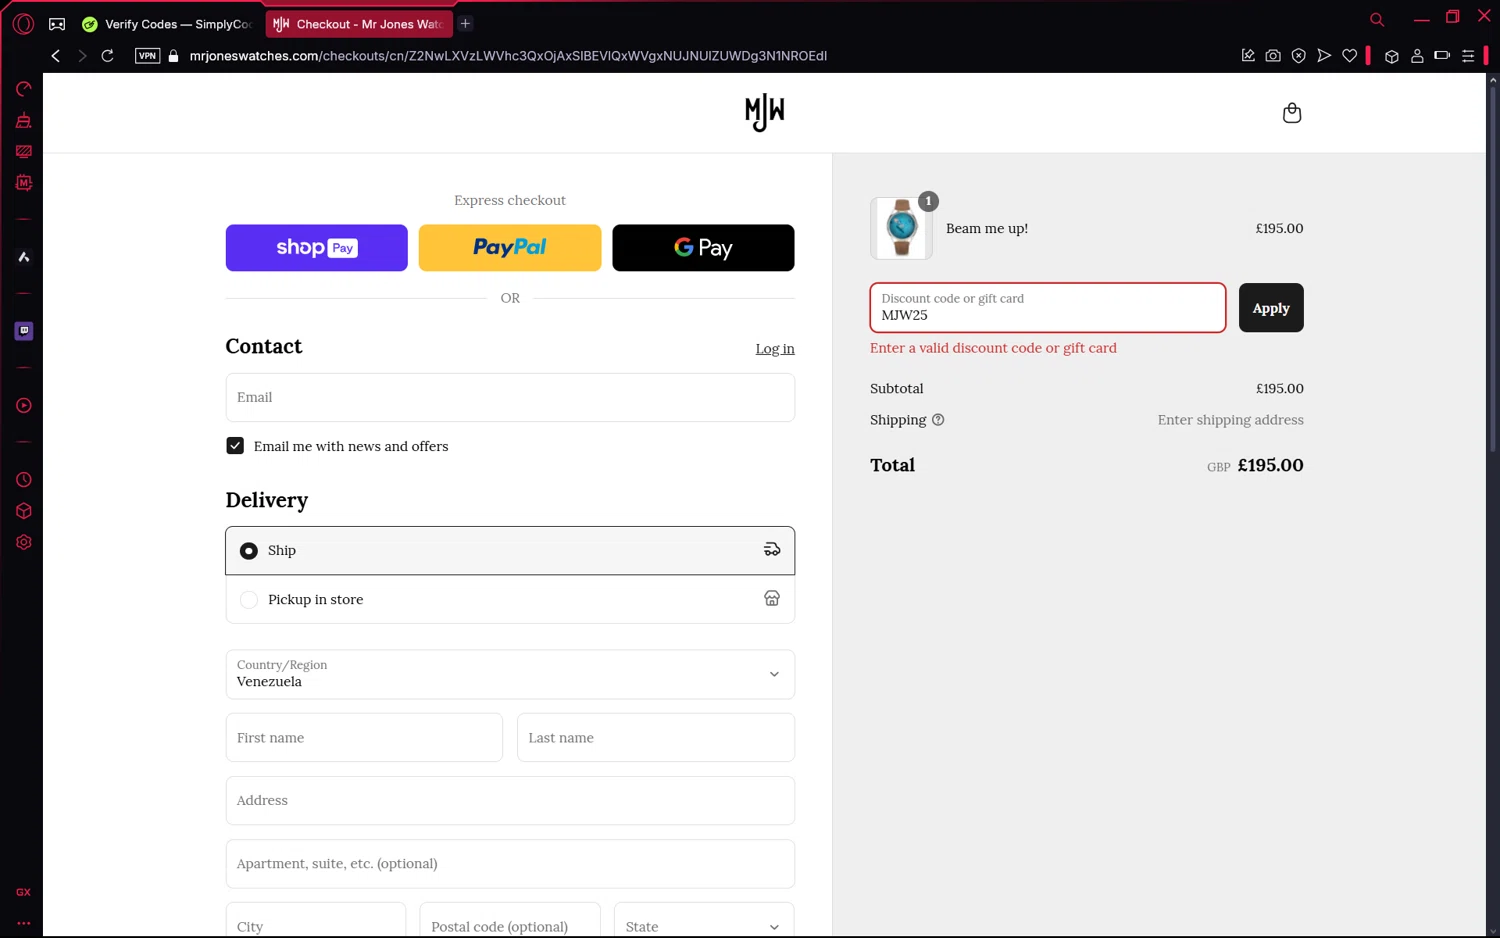Viewport: 1500px width, 938px height.
Task: Open the ad blocker shield icon
Action: tap(1298, 56)
